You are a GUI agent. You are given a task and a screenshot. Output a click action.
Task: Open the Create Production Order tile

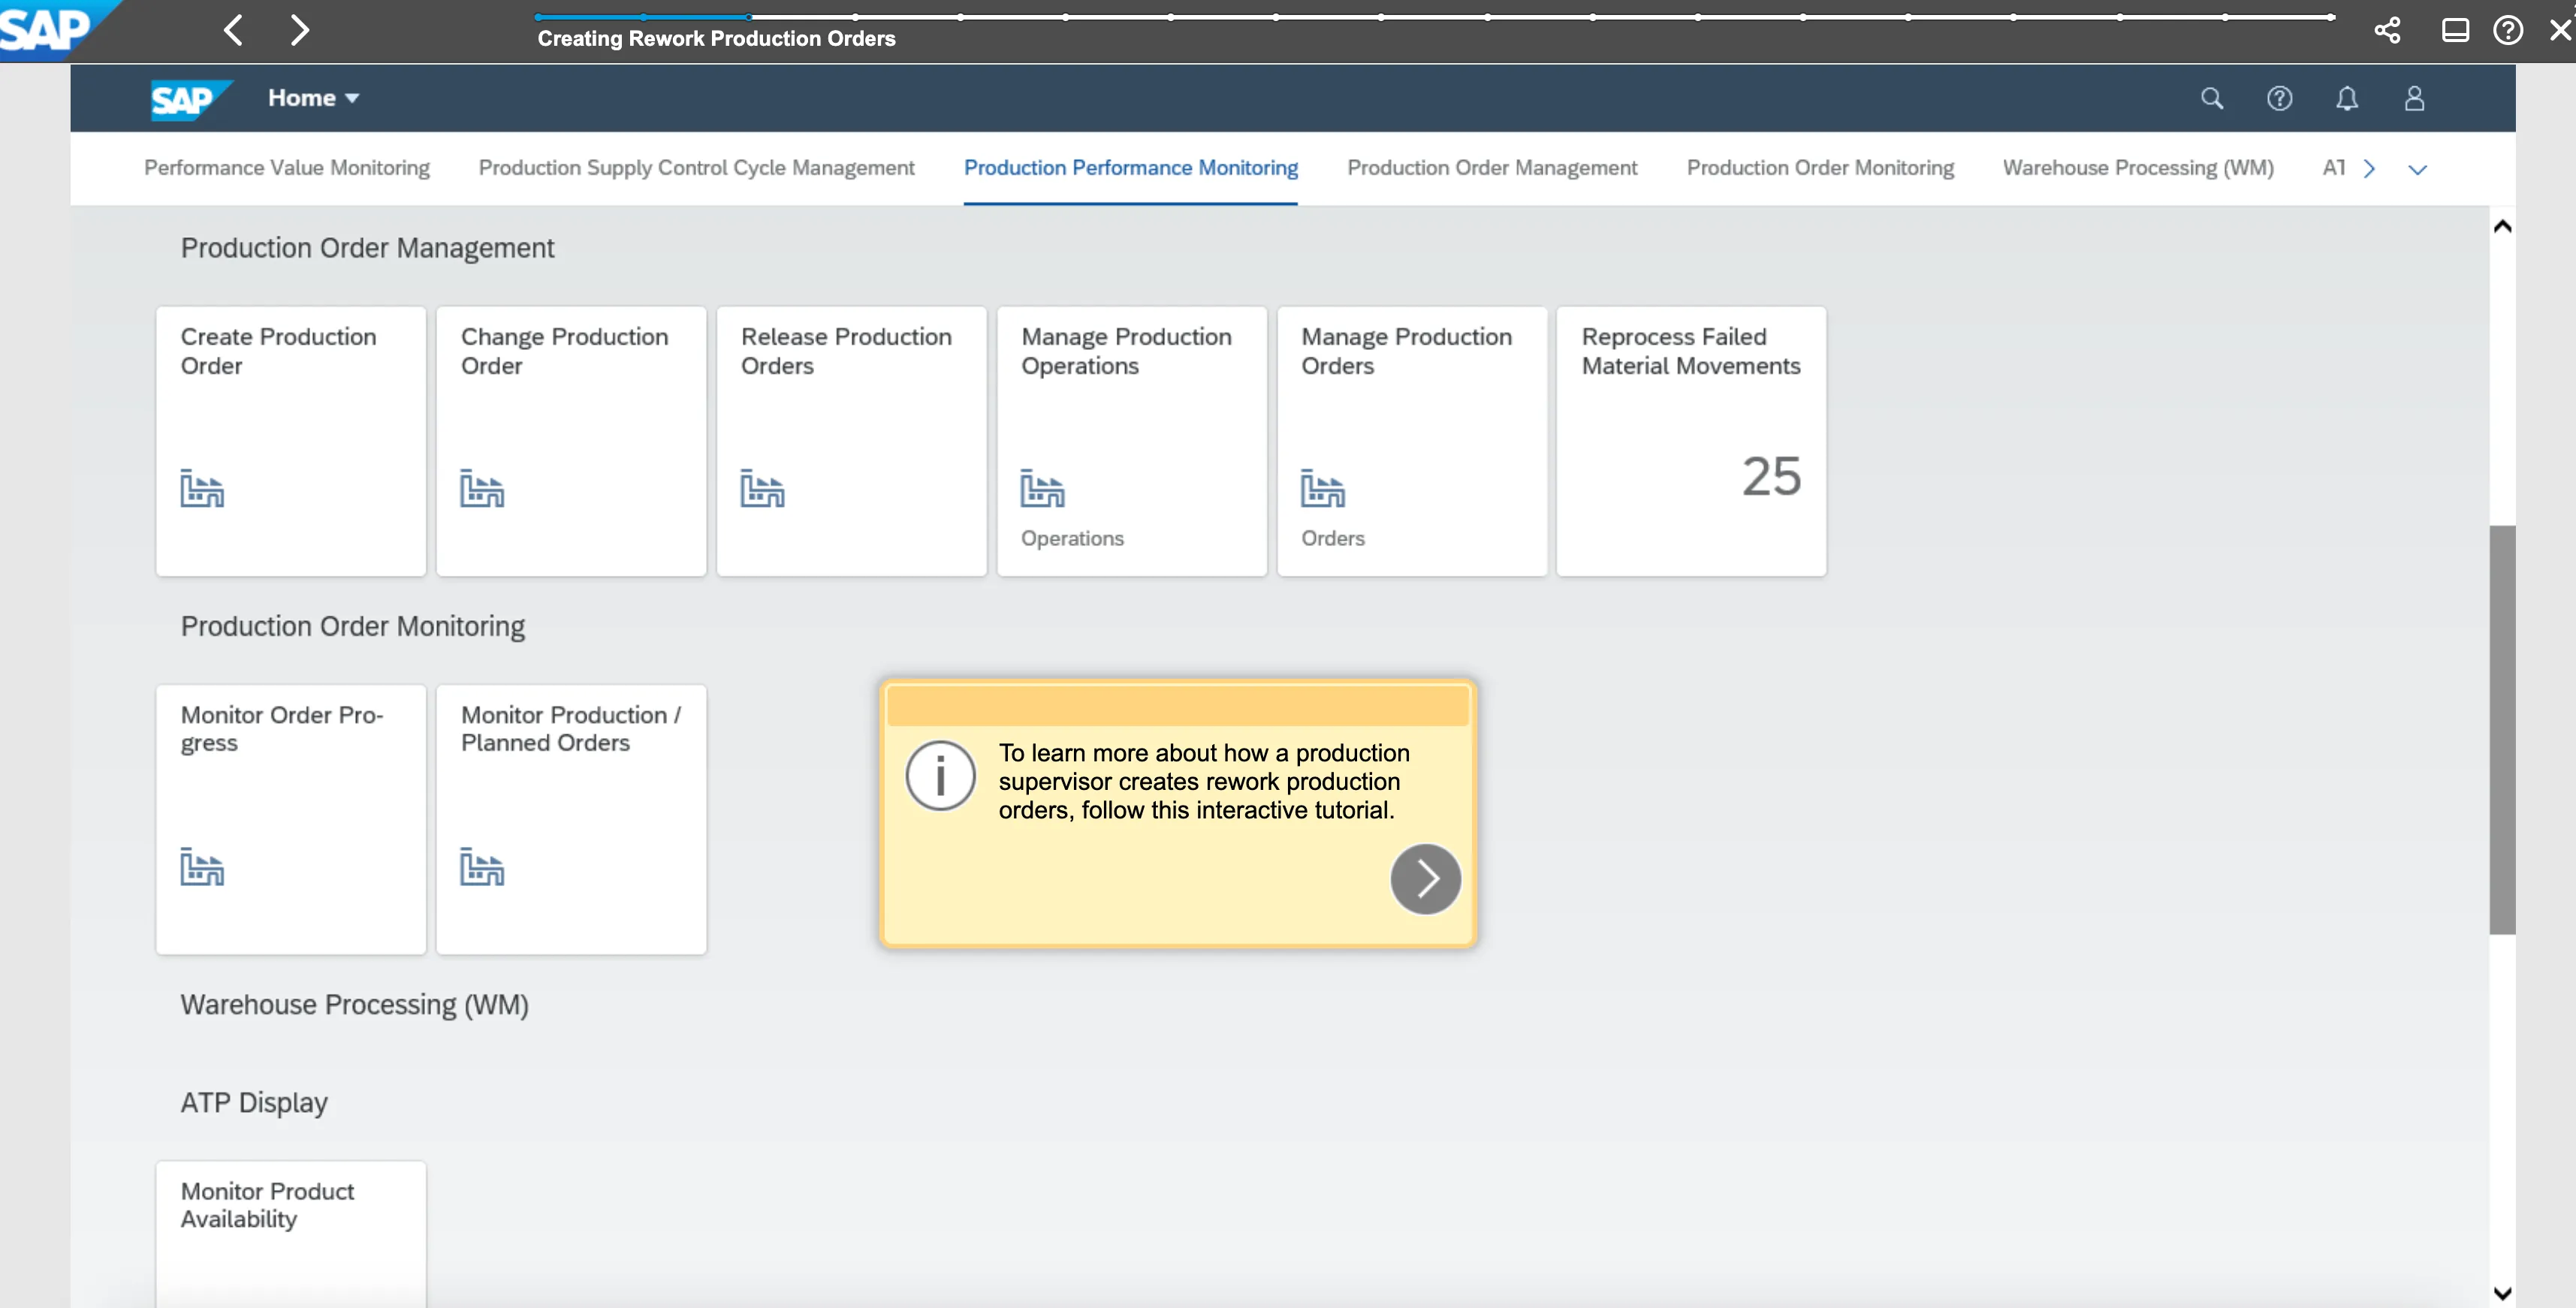(x=291, y=441)
